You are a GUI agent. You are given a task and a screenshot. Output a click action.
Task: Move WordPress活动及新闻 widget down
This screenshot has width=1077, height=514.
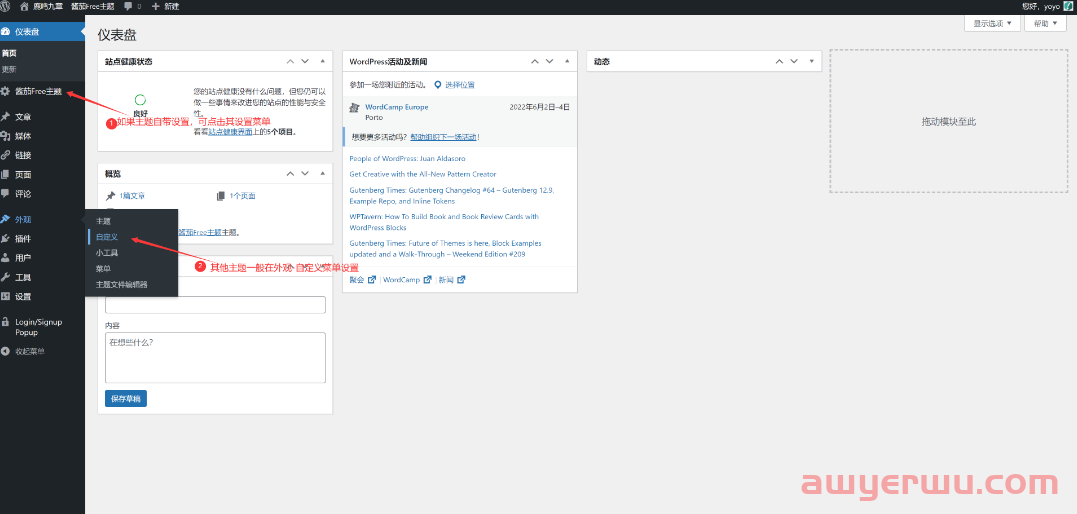549,61
